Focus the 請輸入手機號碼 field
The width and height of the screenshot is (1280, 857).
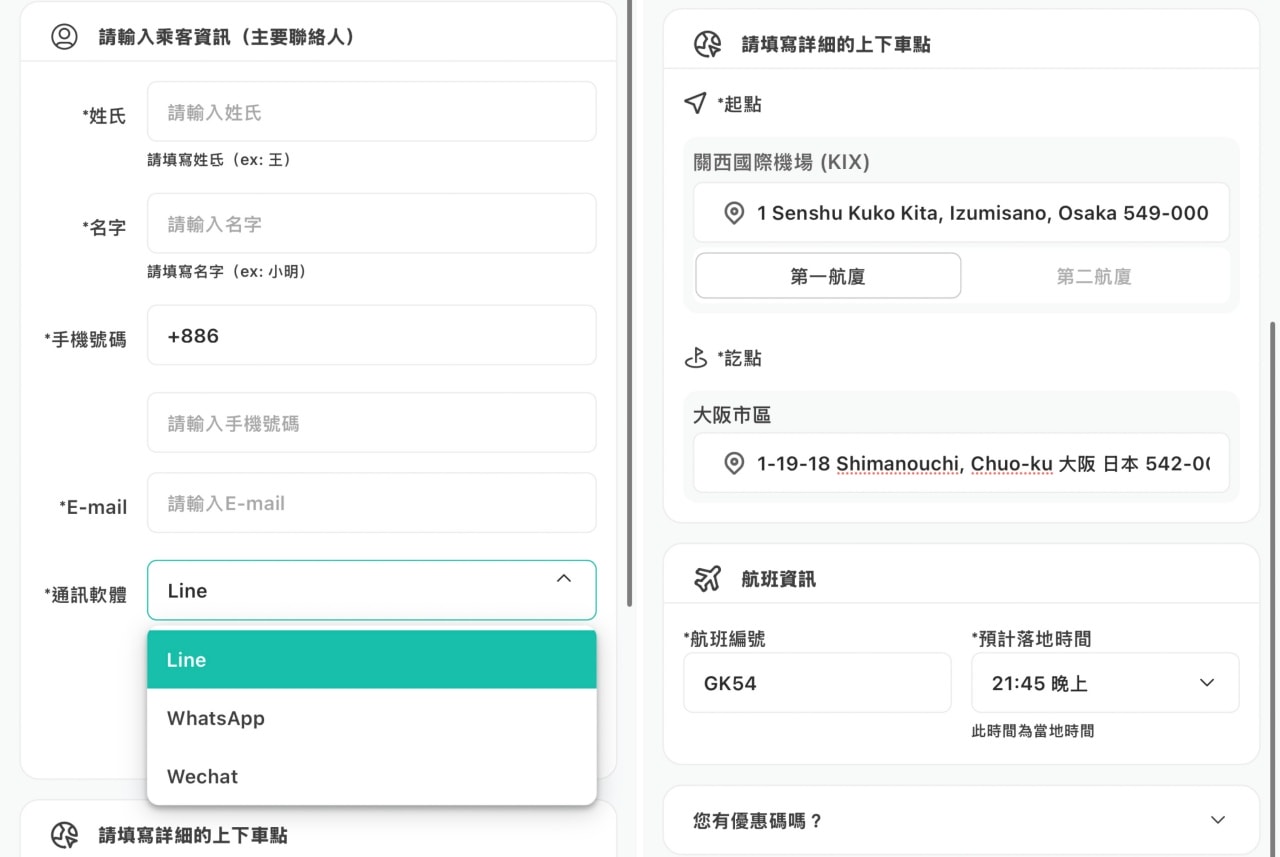point(371,422)
